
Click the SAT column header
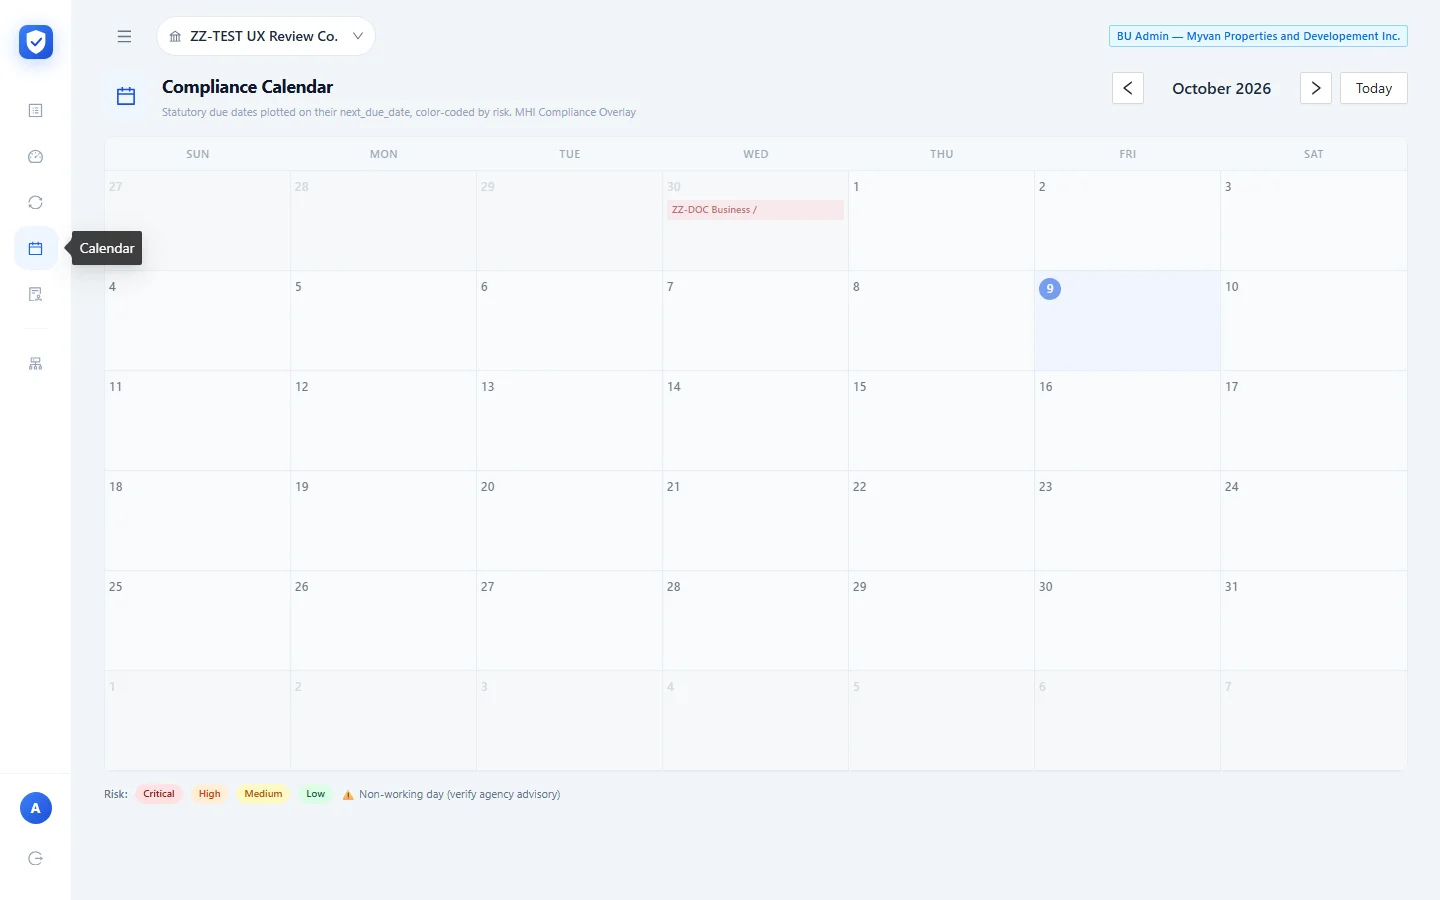click(x=1314, y=154)
